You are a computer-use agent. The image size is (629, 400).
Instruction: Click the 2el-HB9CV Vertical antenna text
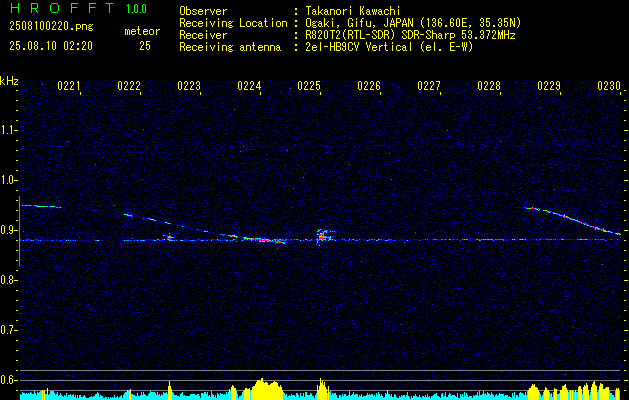coord(389,47)
